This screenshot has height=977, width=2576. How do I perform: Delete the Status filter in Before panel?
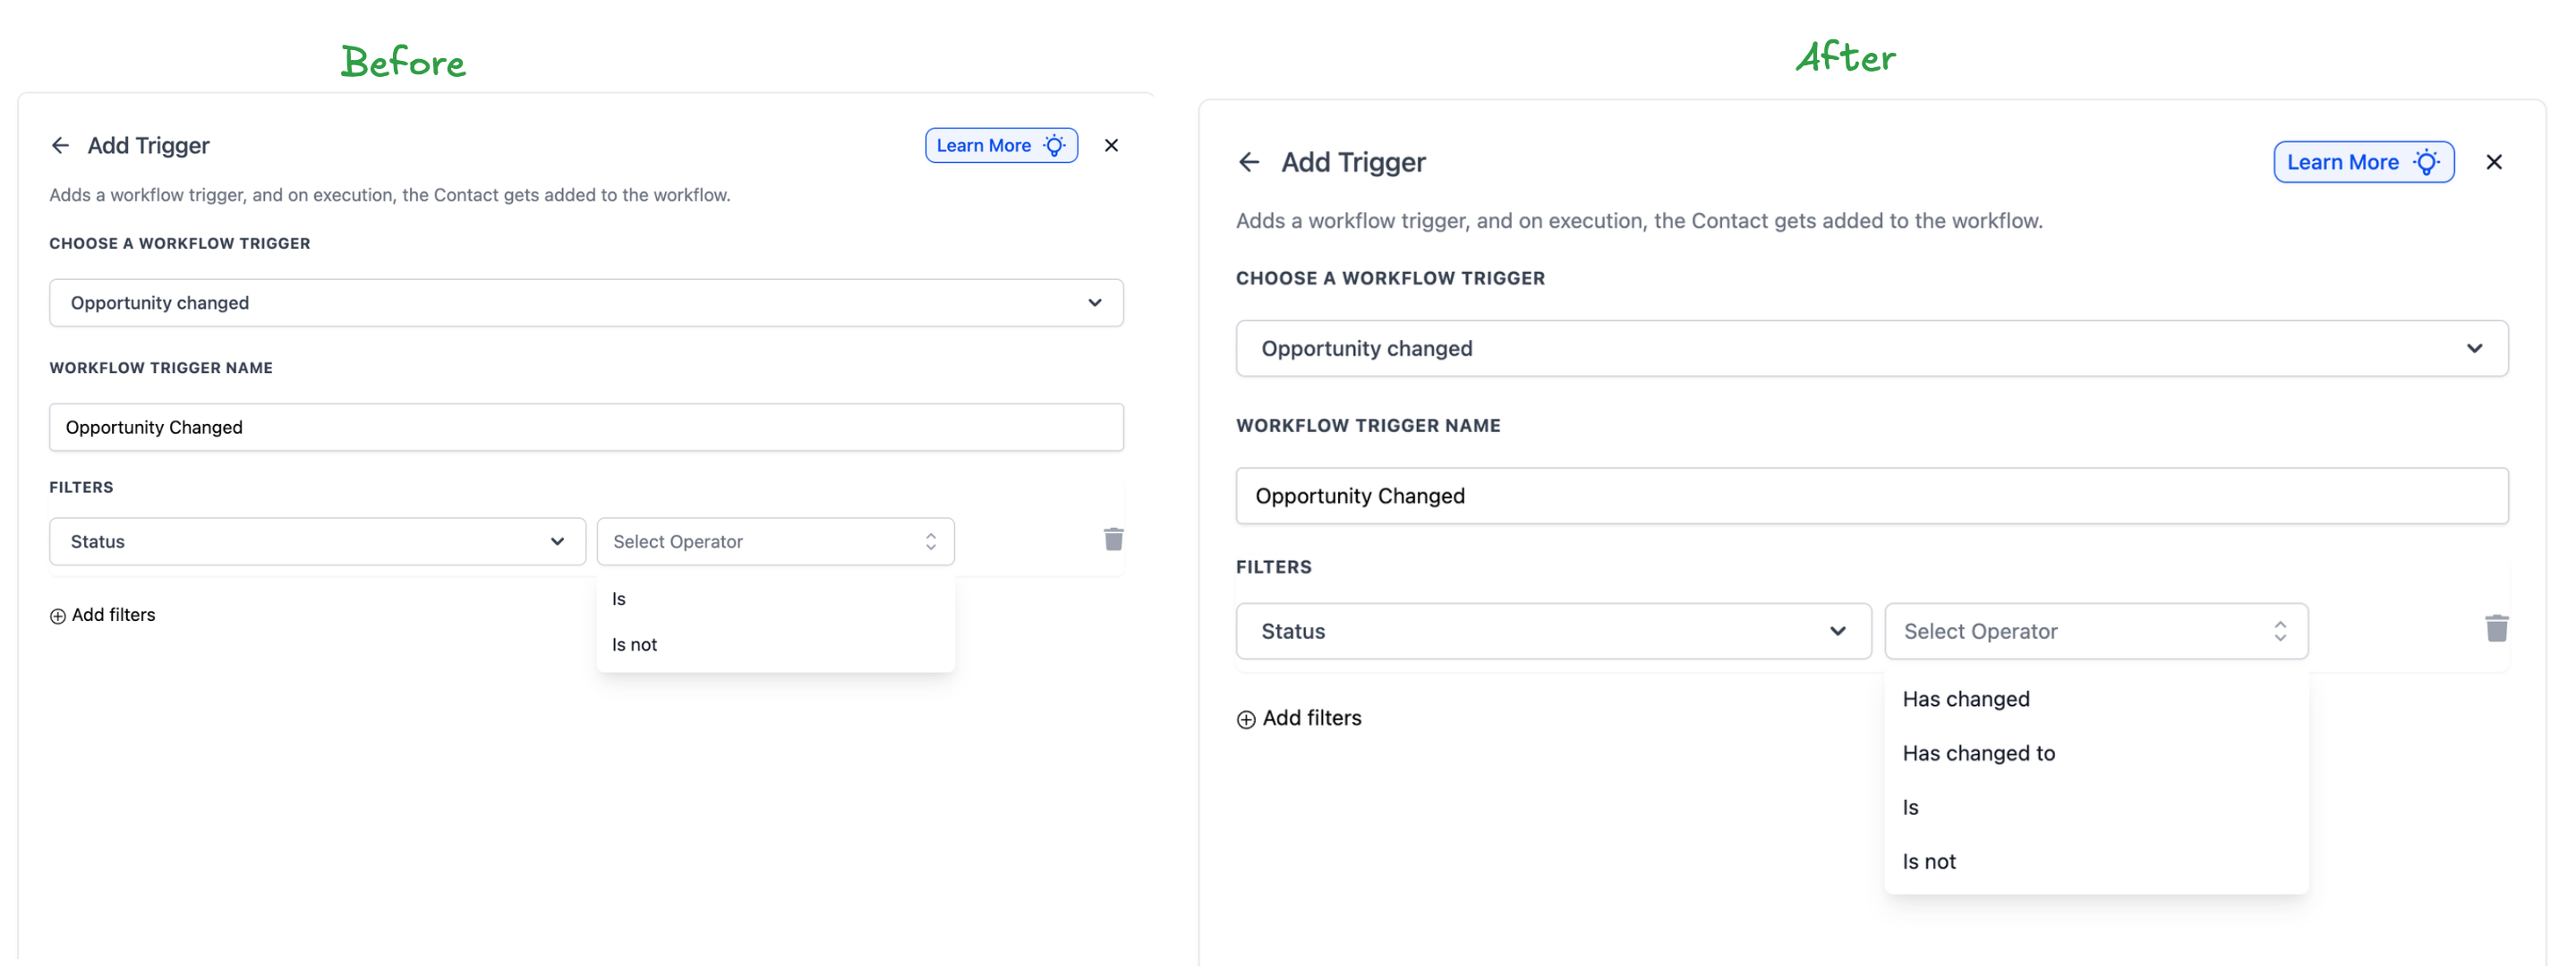1113,541
